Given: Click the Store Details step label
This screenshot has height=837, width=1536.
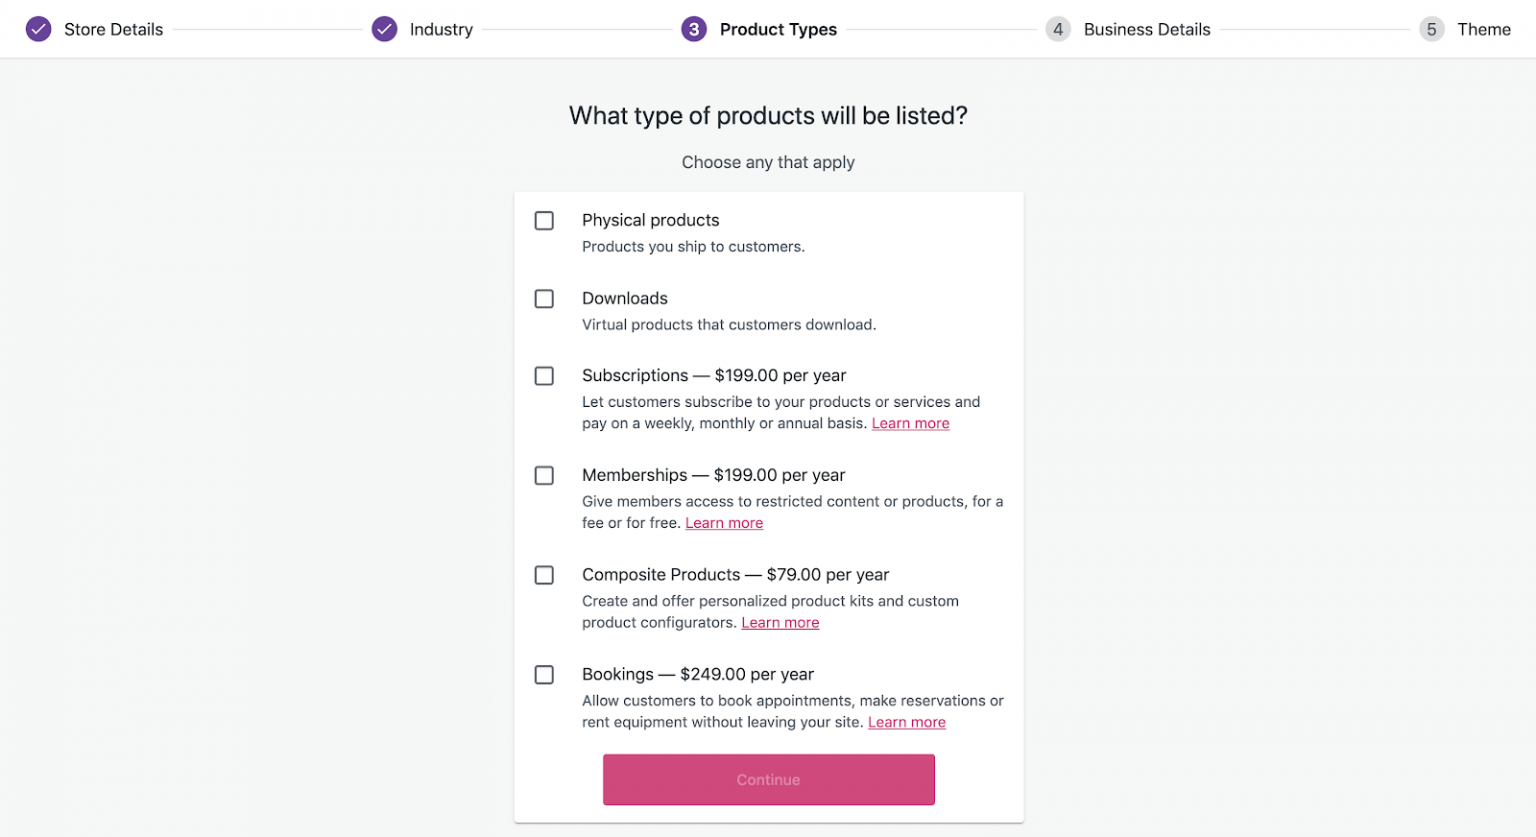Looking at the screenshot, I should pos(113,29).
